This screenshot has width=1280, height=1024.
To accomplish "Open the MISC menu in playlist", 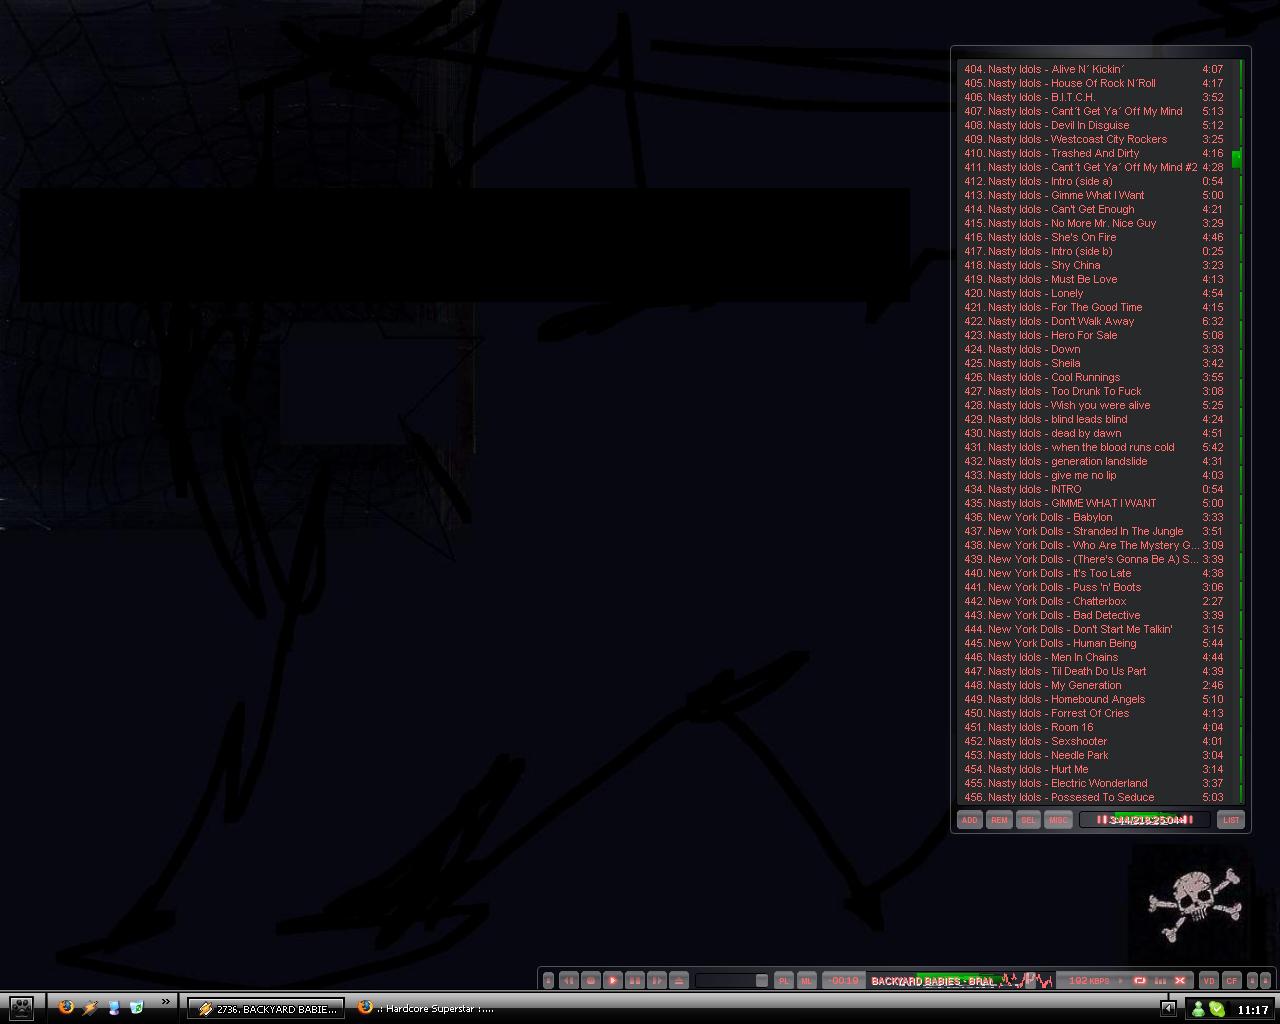I will pos(1058,820).
